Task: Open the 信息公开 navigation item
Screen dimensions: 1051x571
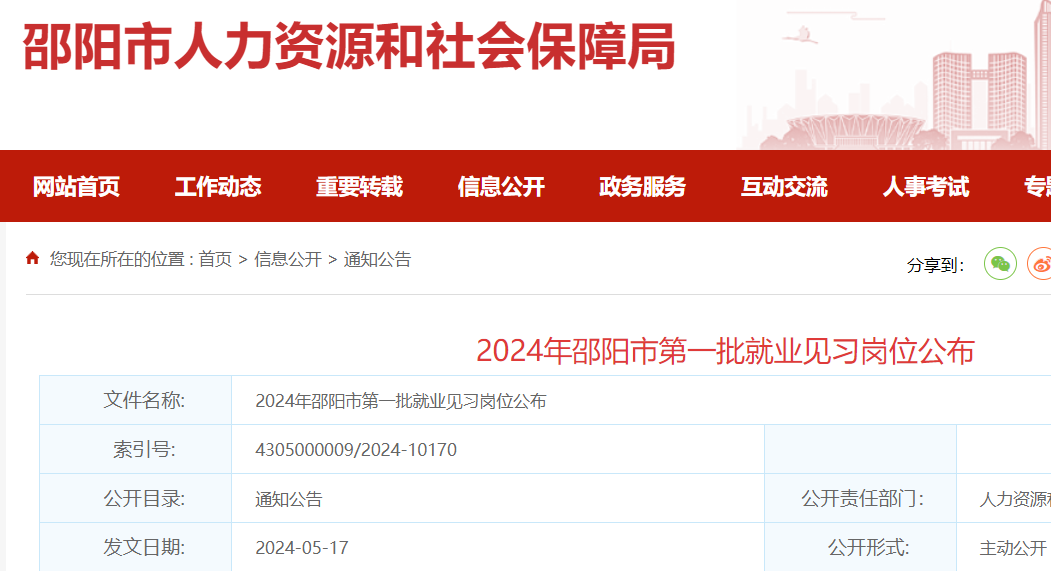Action: tap(501, 186)
